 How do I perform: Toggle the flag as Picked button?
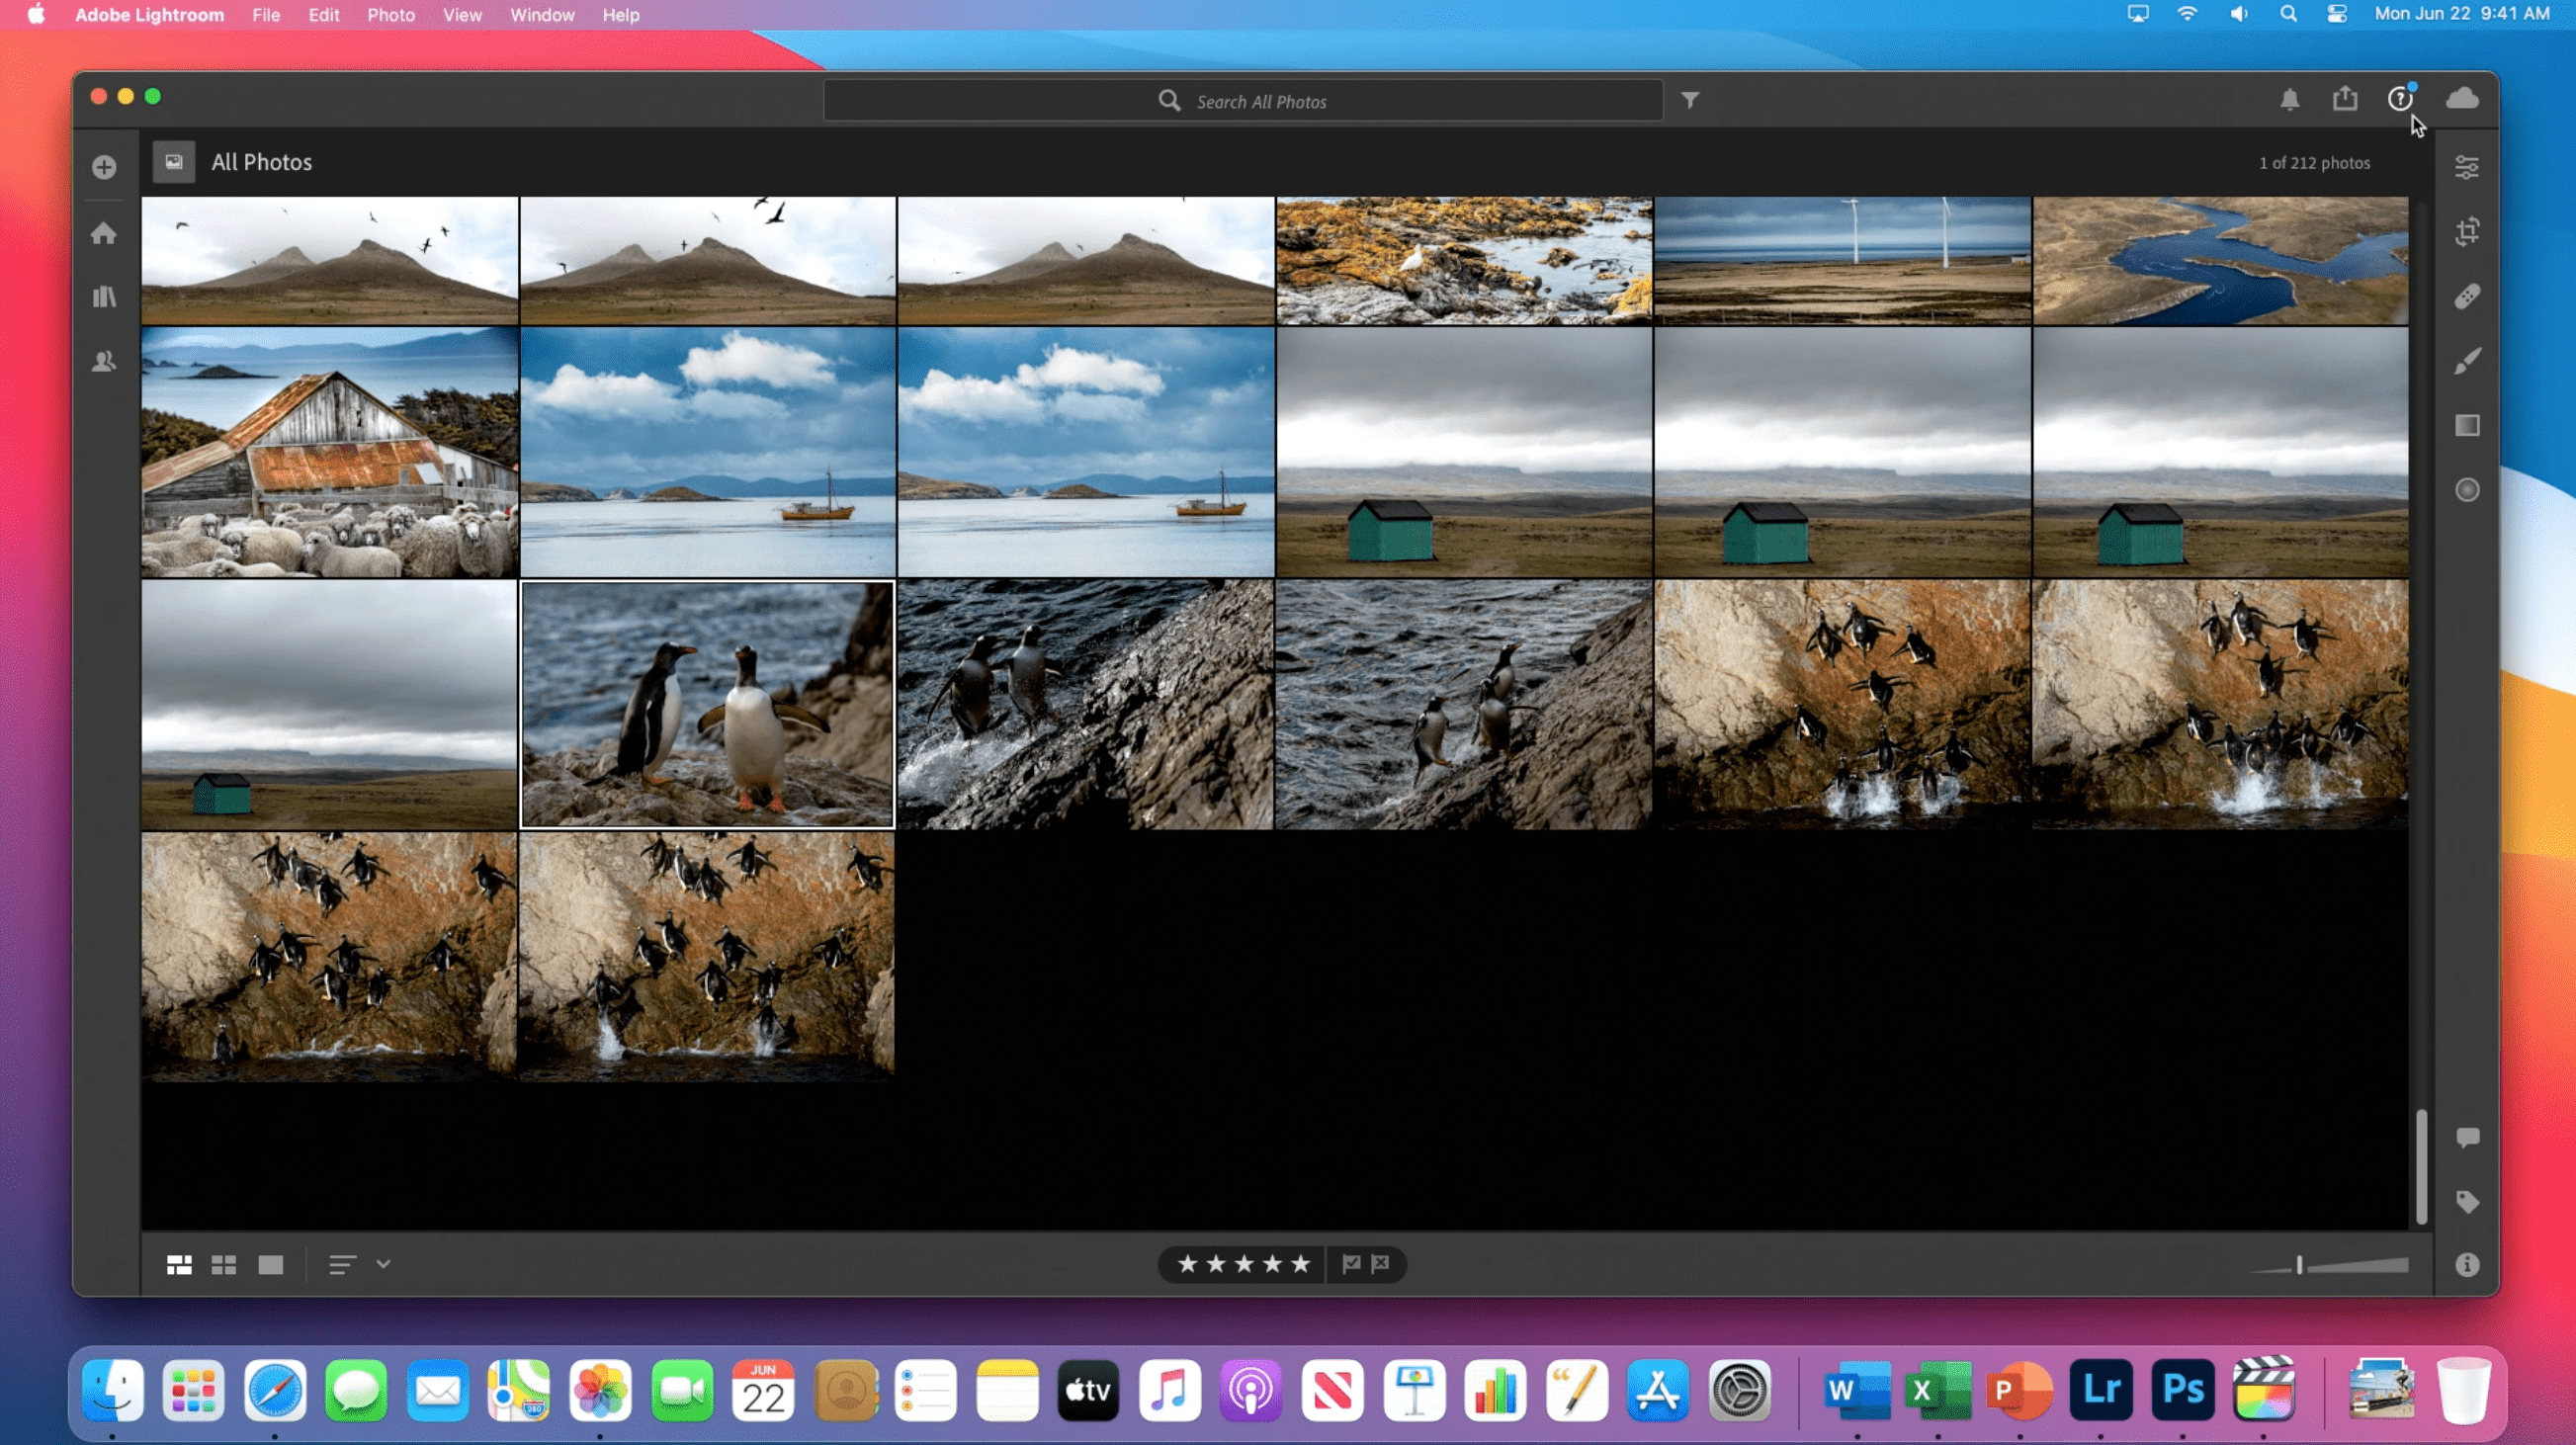pyautogui.click(x=1351, y=1264)
